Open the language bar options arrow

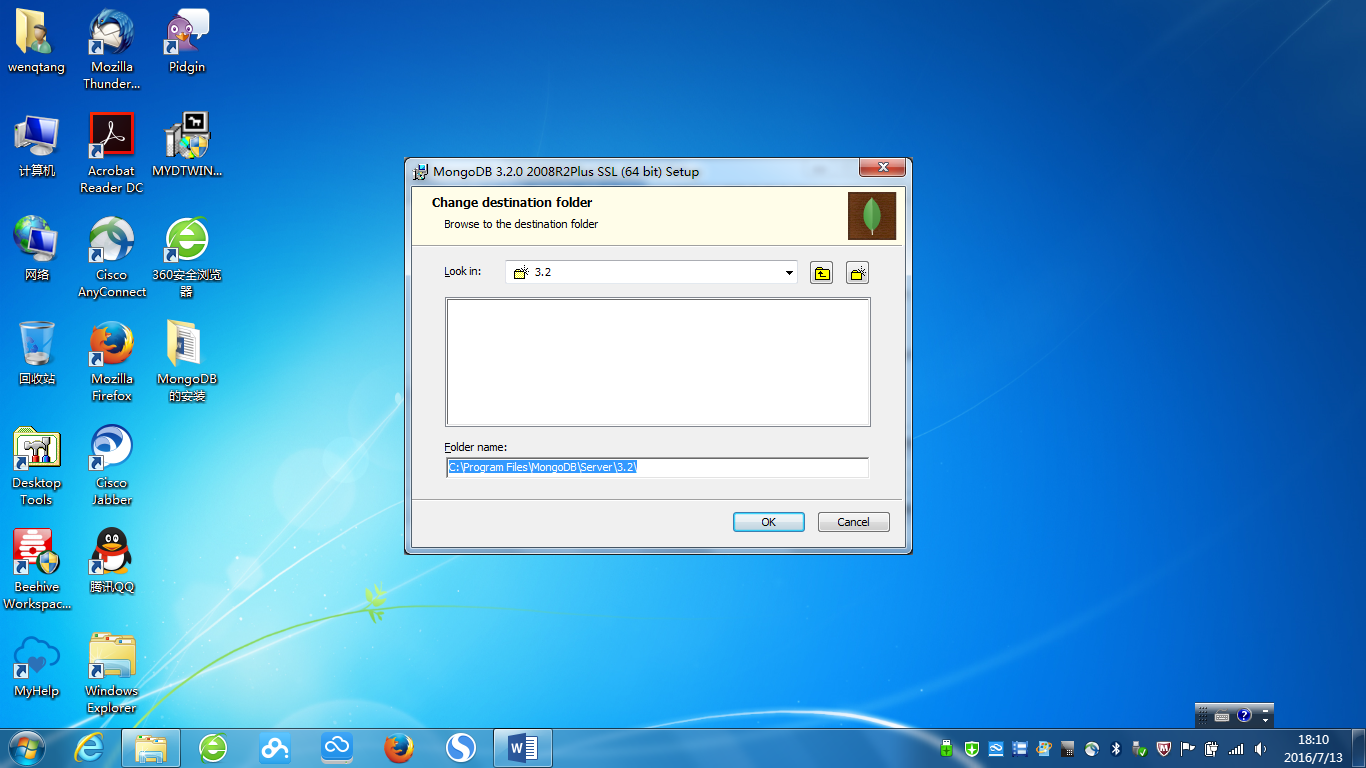coord(1265,721)
